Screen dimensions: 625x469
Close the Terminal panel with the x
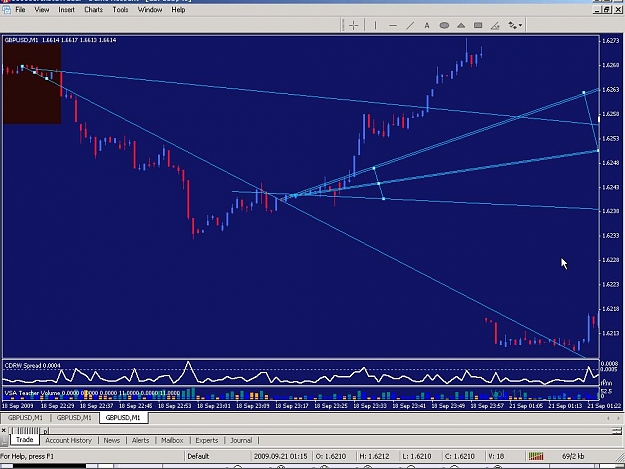[x=4, y=430]
